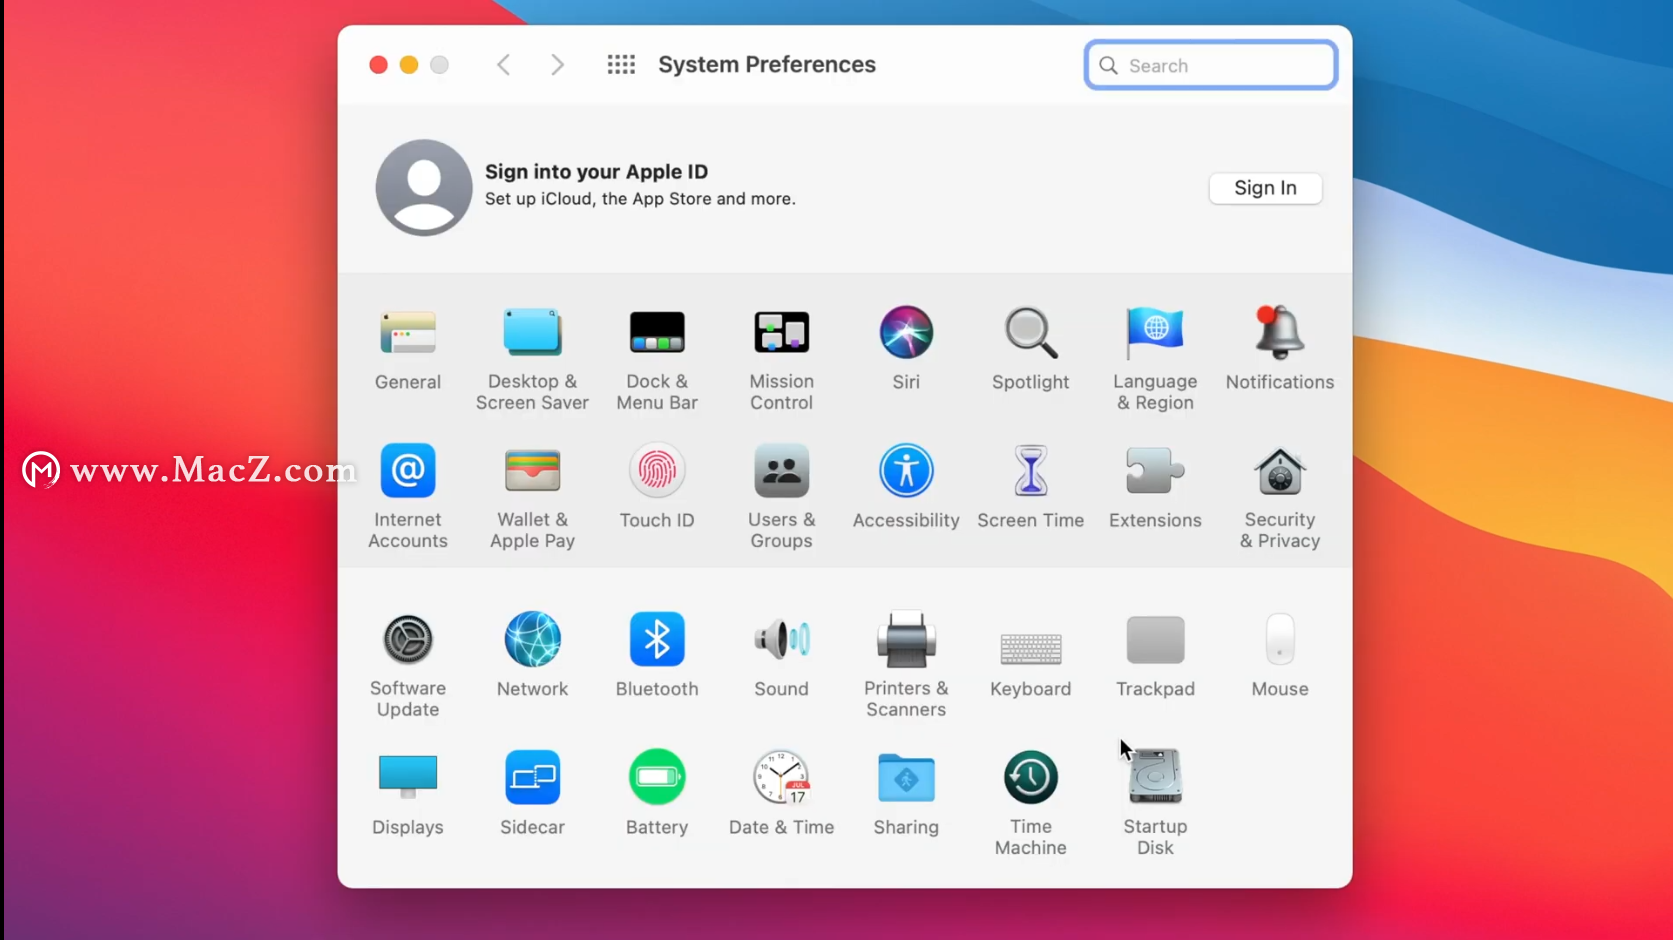Open Users & Groups pane
This screenshot has width=1673, height=940.
coord(781,471)
